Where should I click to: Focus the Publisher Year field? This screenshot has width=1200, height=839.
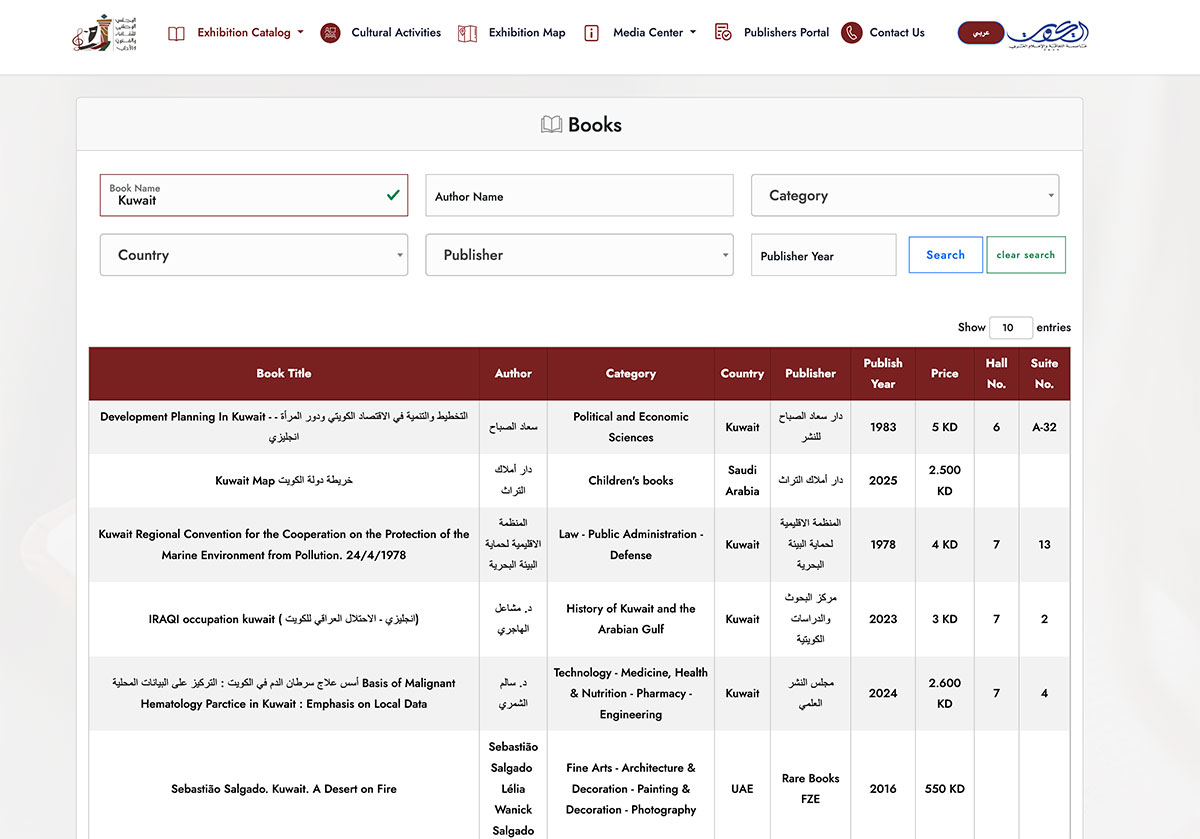pyautogui.click(x=823, y=255)
